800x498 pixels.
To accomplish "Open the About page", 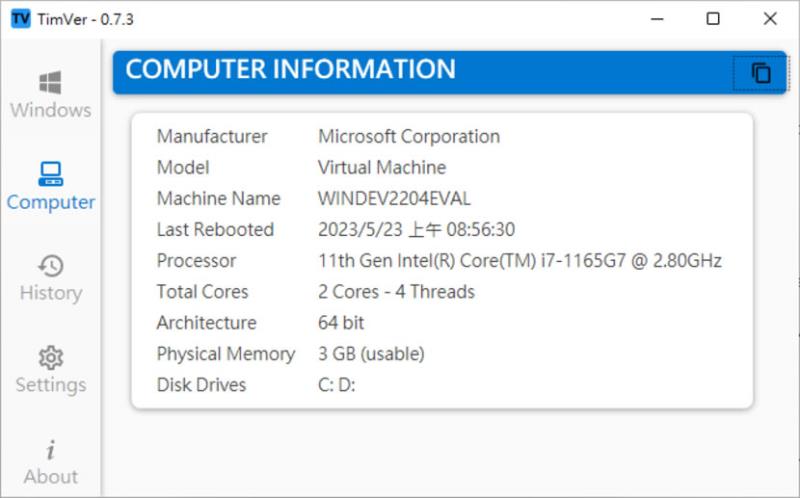I will click(51, 462).
